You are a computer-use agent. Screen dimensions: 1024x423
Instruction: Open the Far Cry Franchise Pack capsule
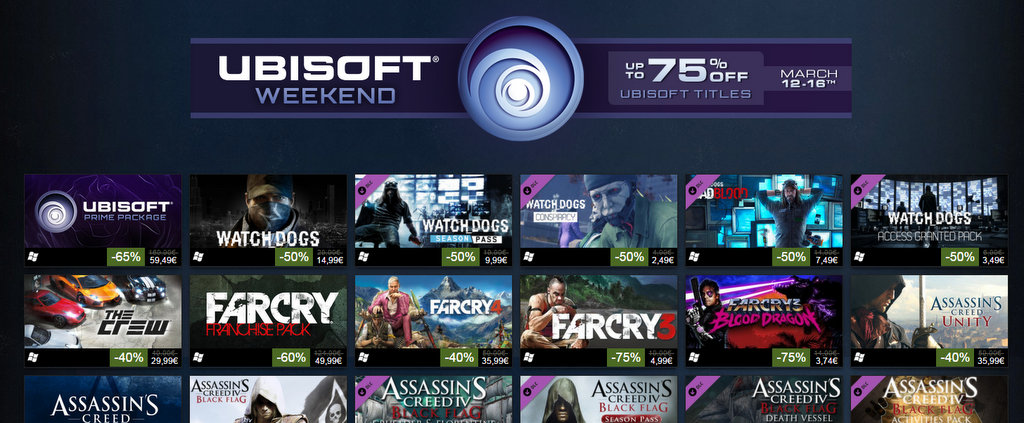tap(268, 311)
